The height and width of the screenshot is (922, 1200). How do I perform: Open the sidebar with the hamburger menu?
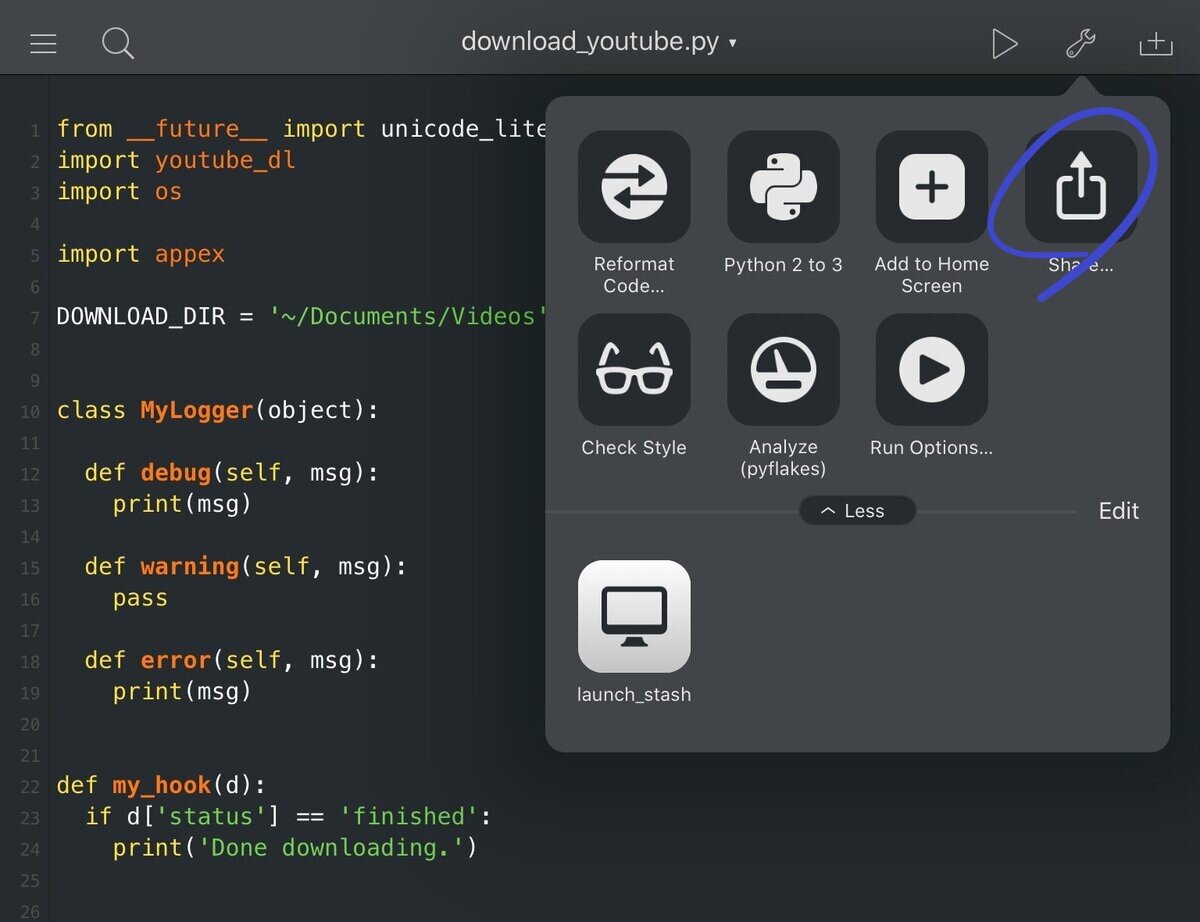coord(44,42)
